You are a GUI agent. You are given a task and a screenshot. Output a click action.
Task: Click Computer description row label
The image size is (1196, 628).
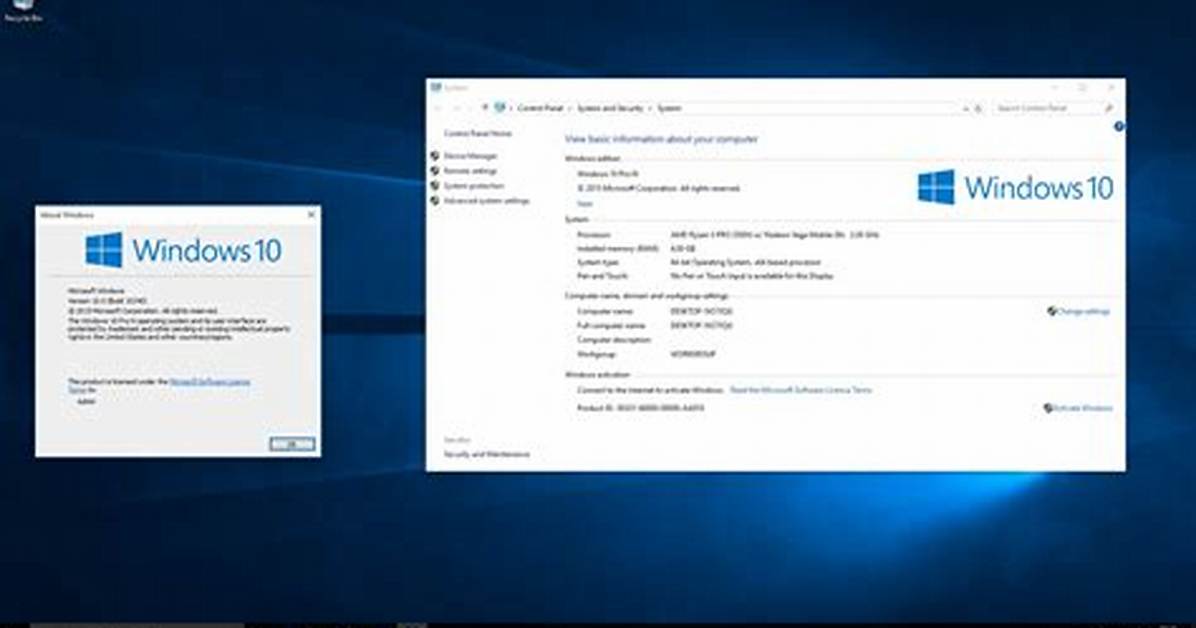click(614, 340)
